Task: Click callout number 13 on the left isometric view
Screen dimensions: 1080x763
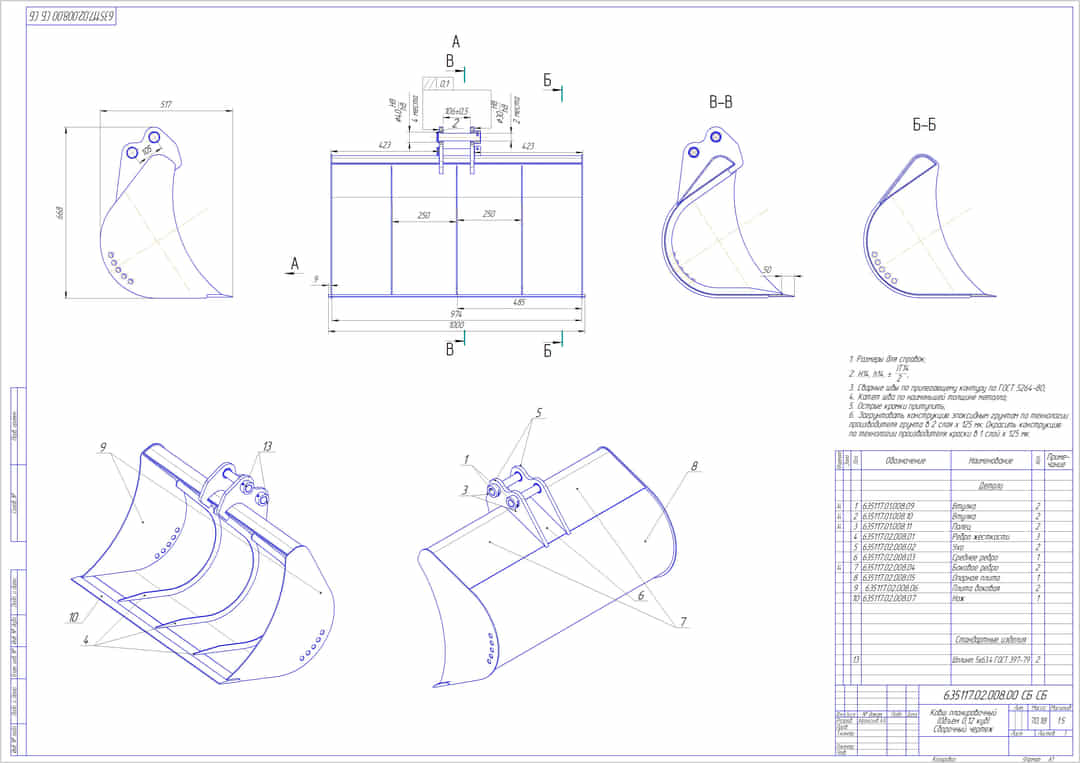Action: point(267,446)
